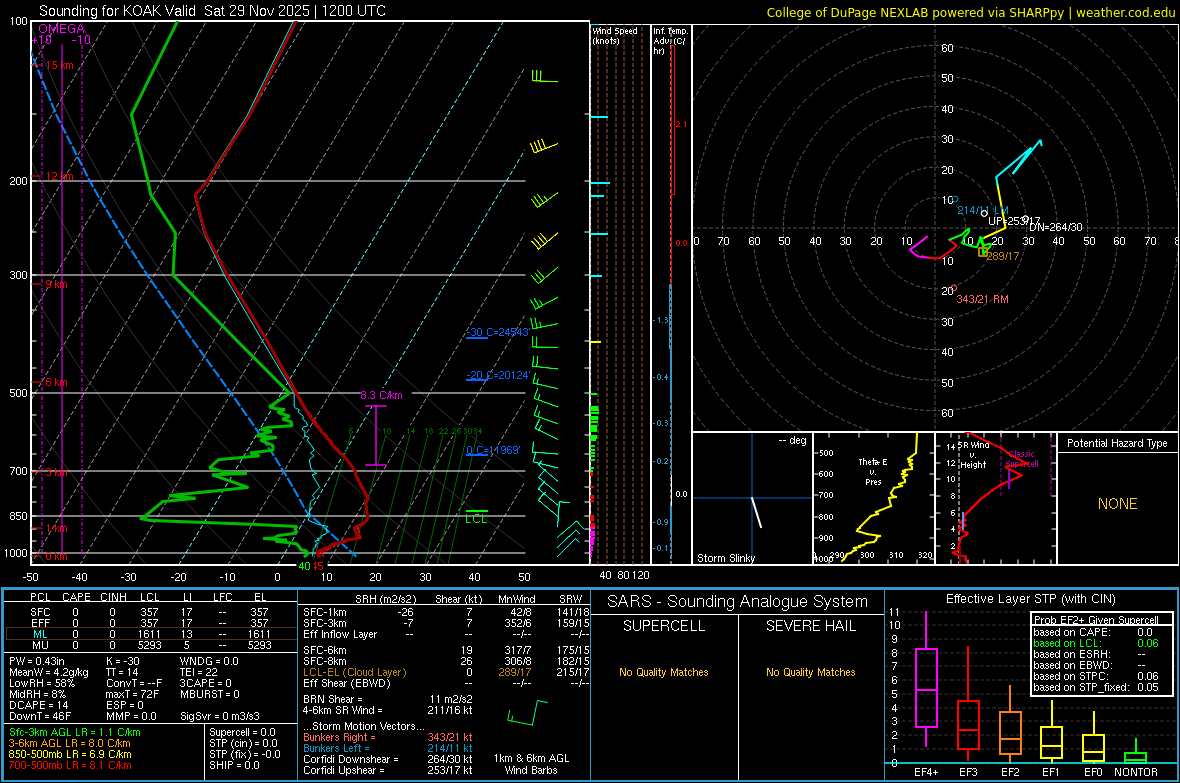Click the 'Prob EF2+ Given Supercell' legend header
Image resolution: width=1180 pixels, height=783 pixels.
point(1096,620)
